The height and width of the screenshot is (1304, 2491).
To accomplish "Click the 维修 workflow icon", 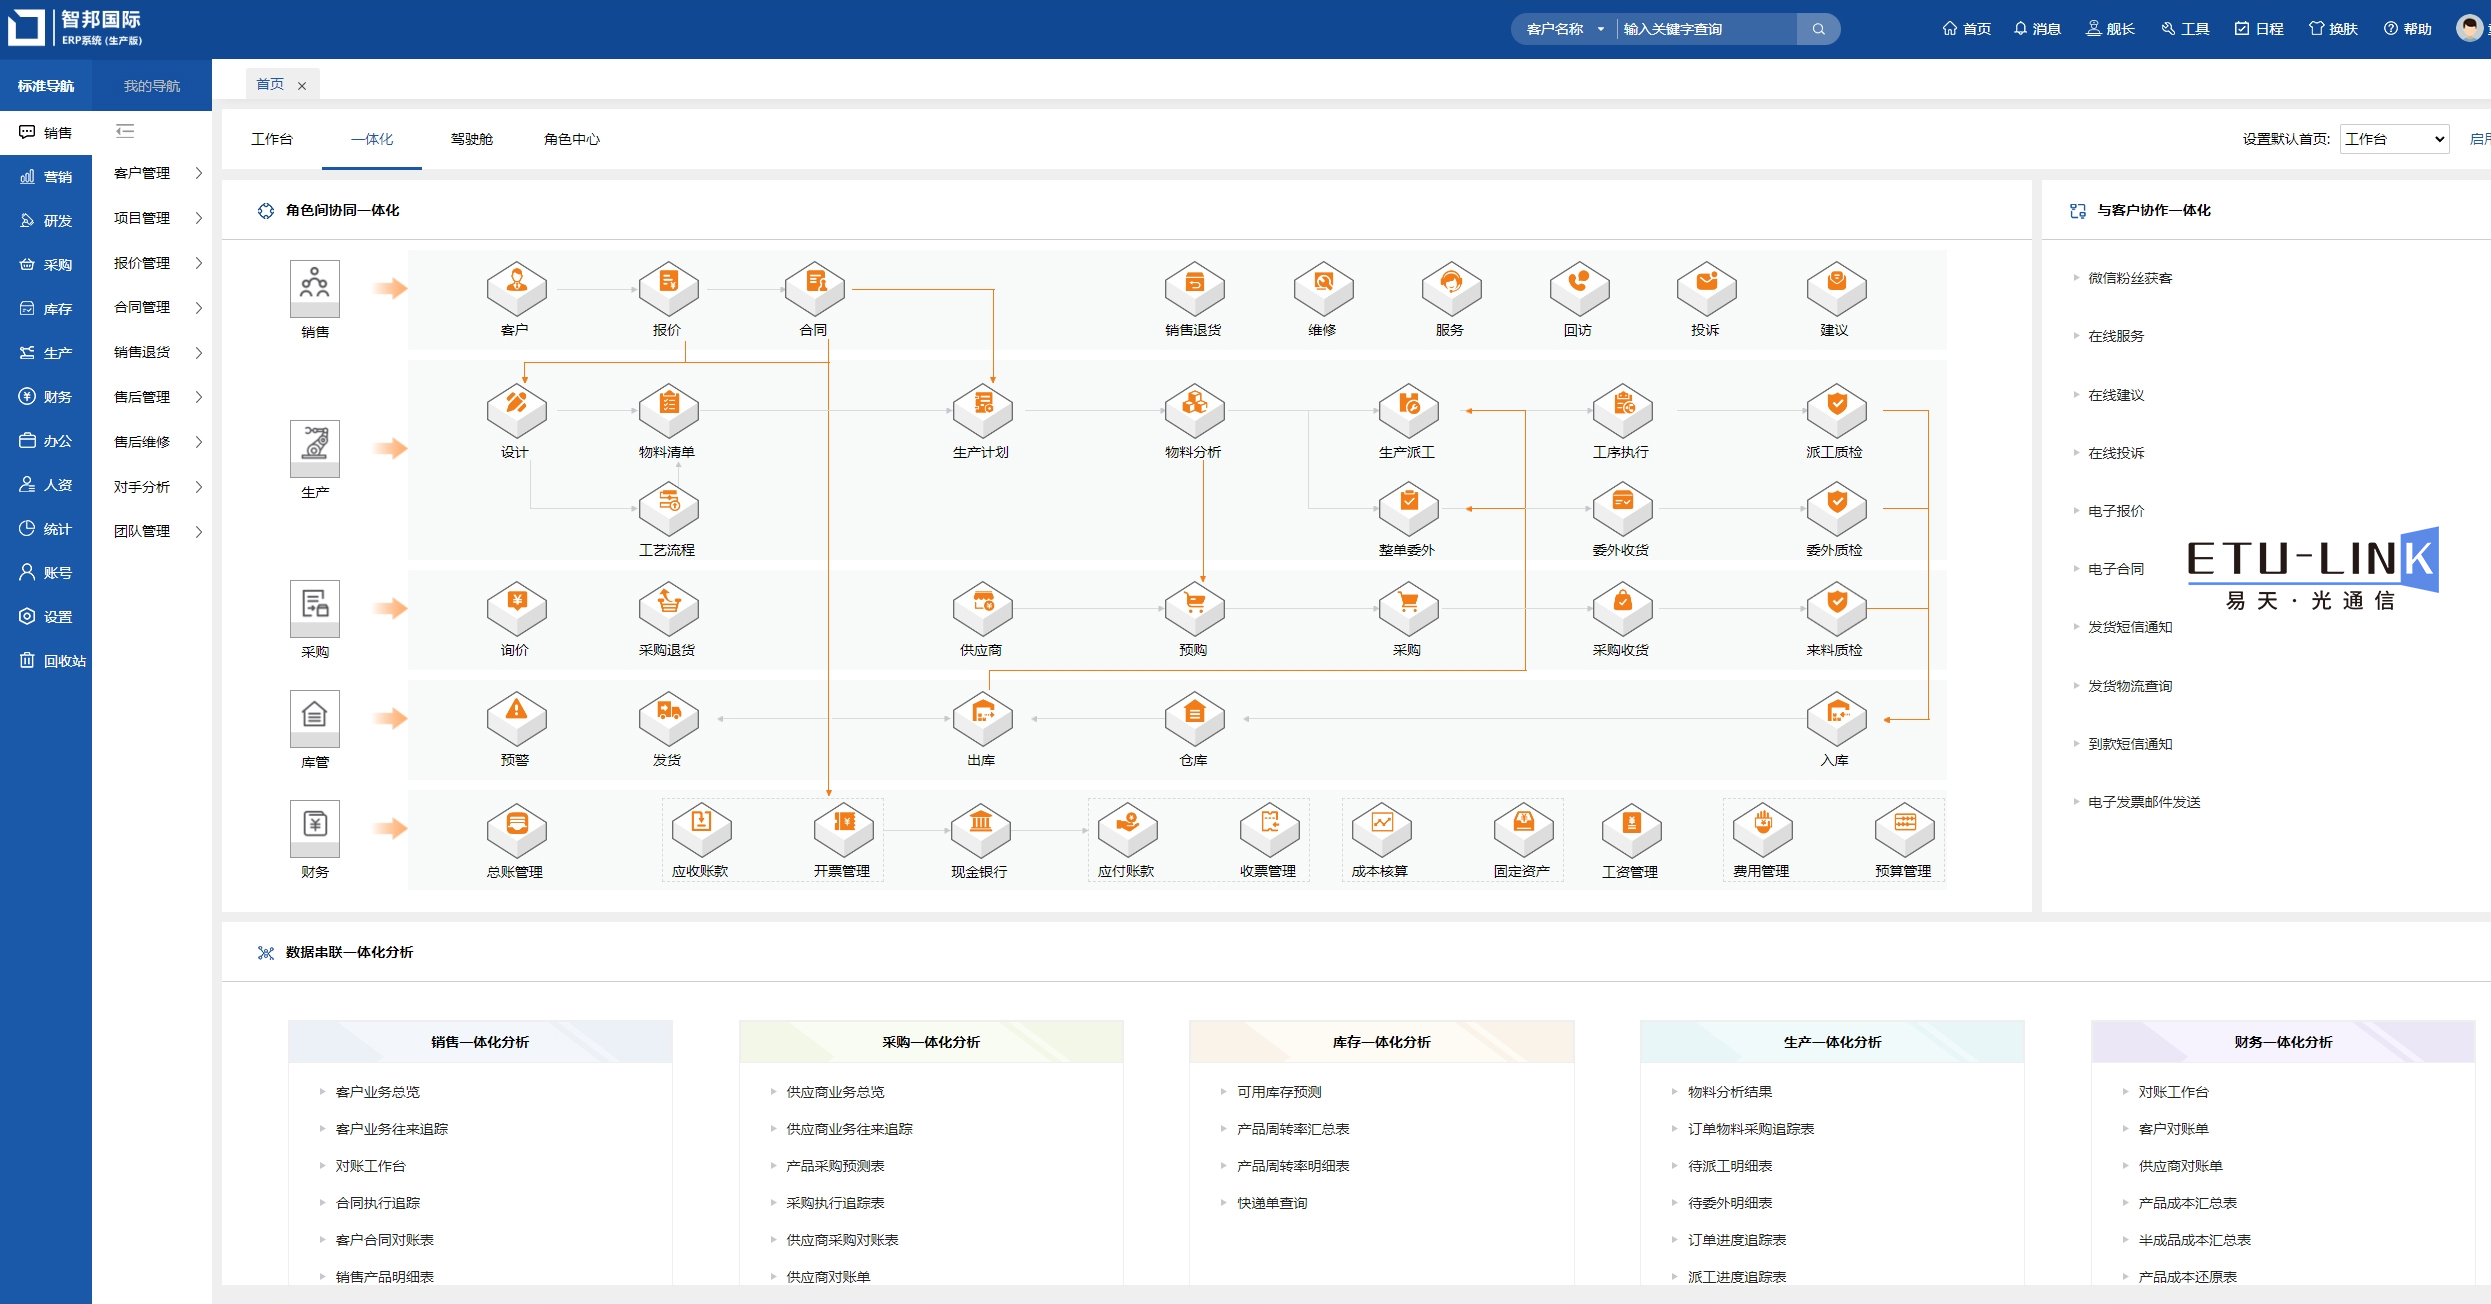I will [1323, 288].
